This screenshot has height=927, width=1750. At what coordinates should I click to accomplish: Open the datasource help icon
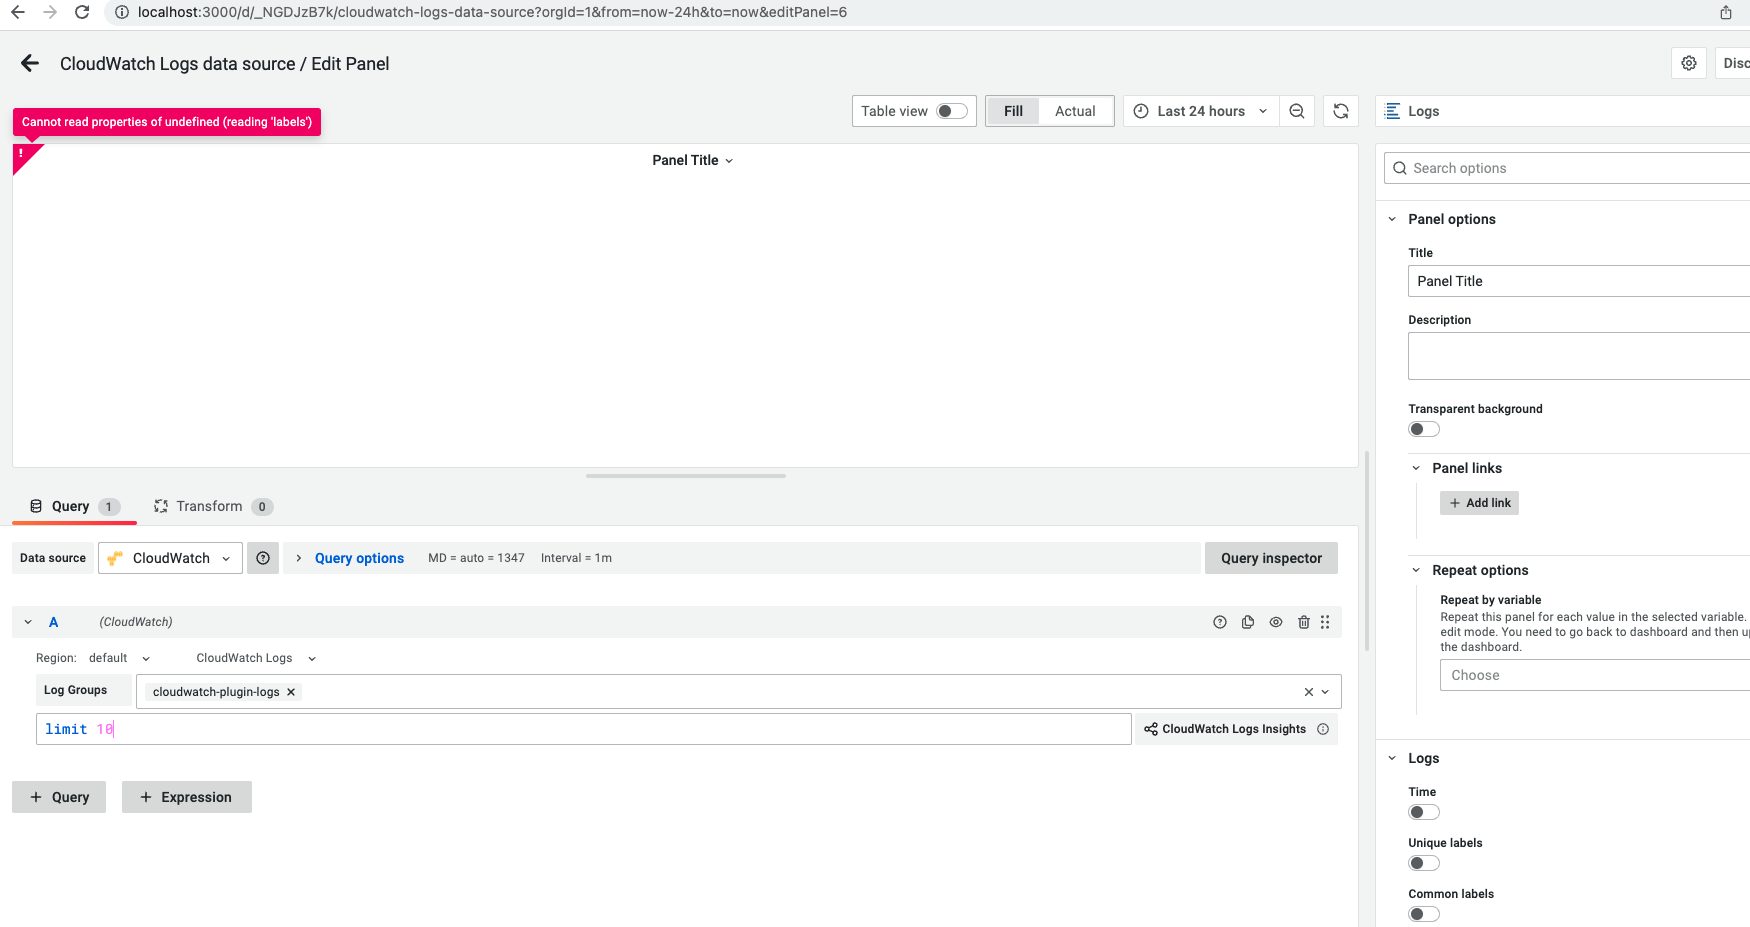coord(262,557)
